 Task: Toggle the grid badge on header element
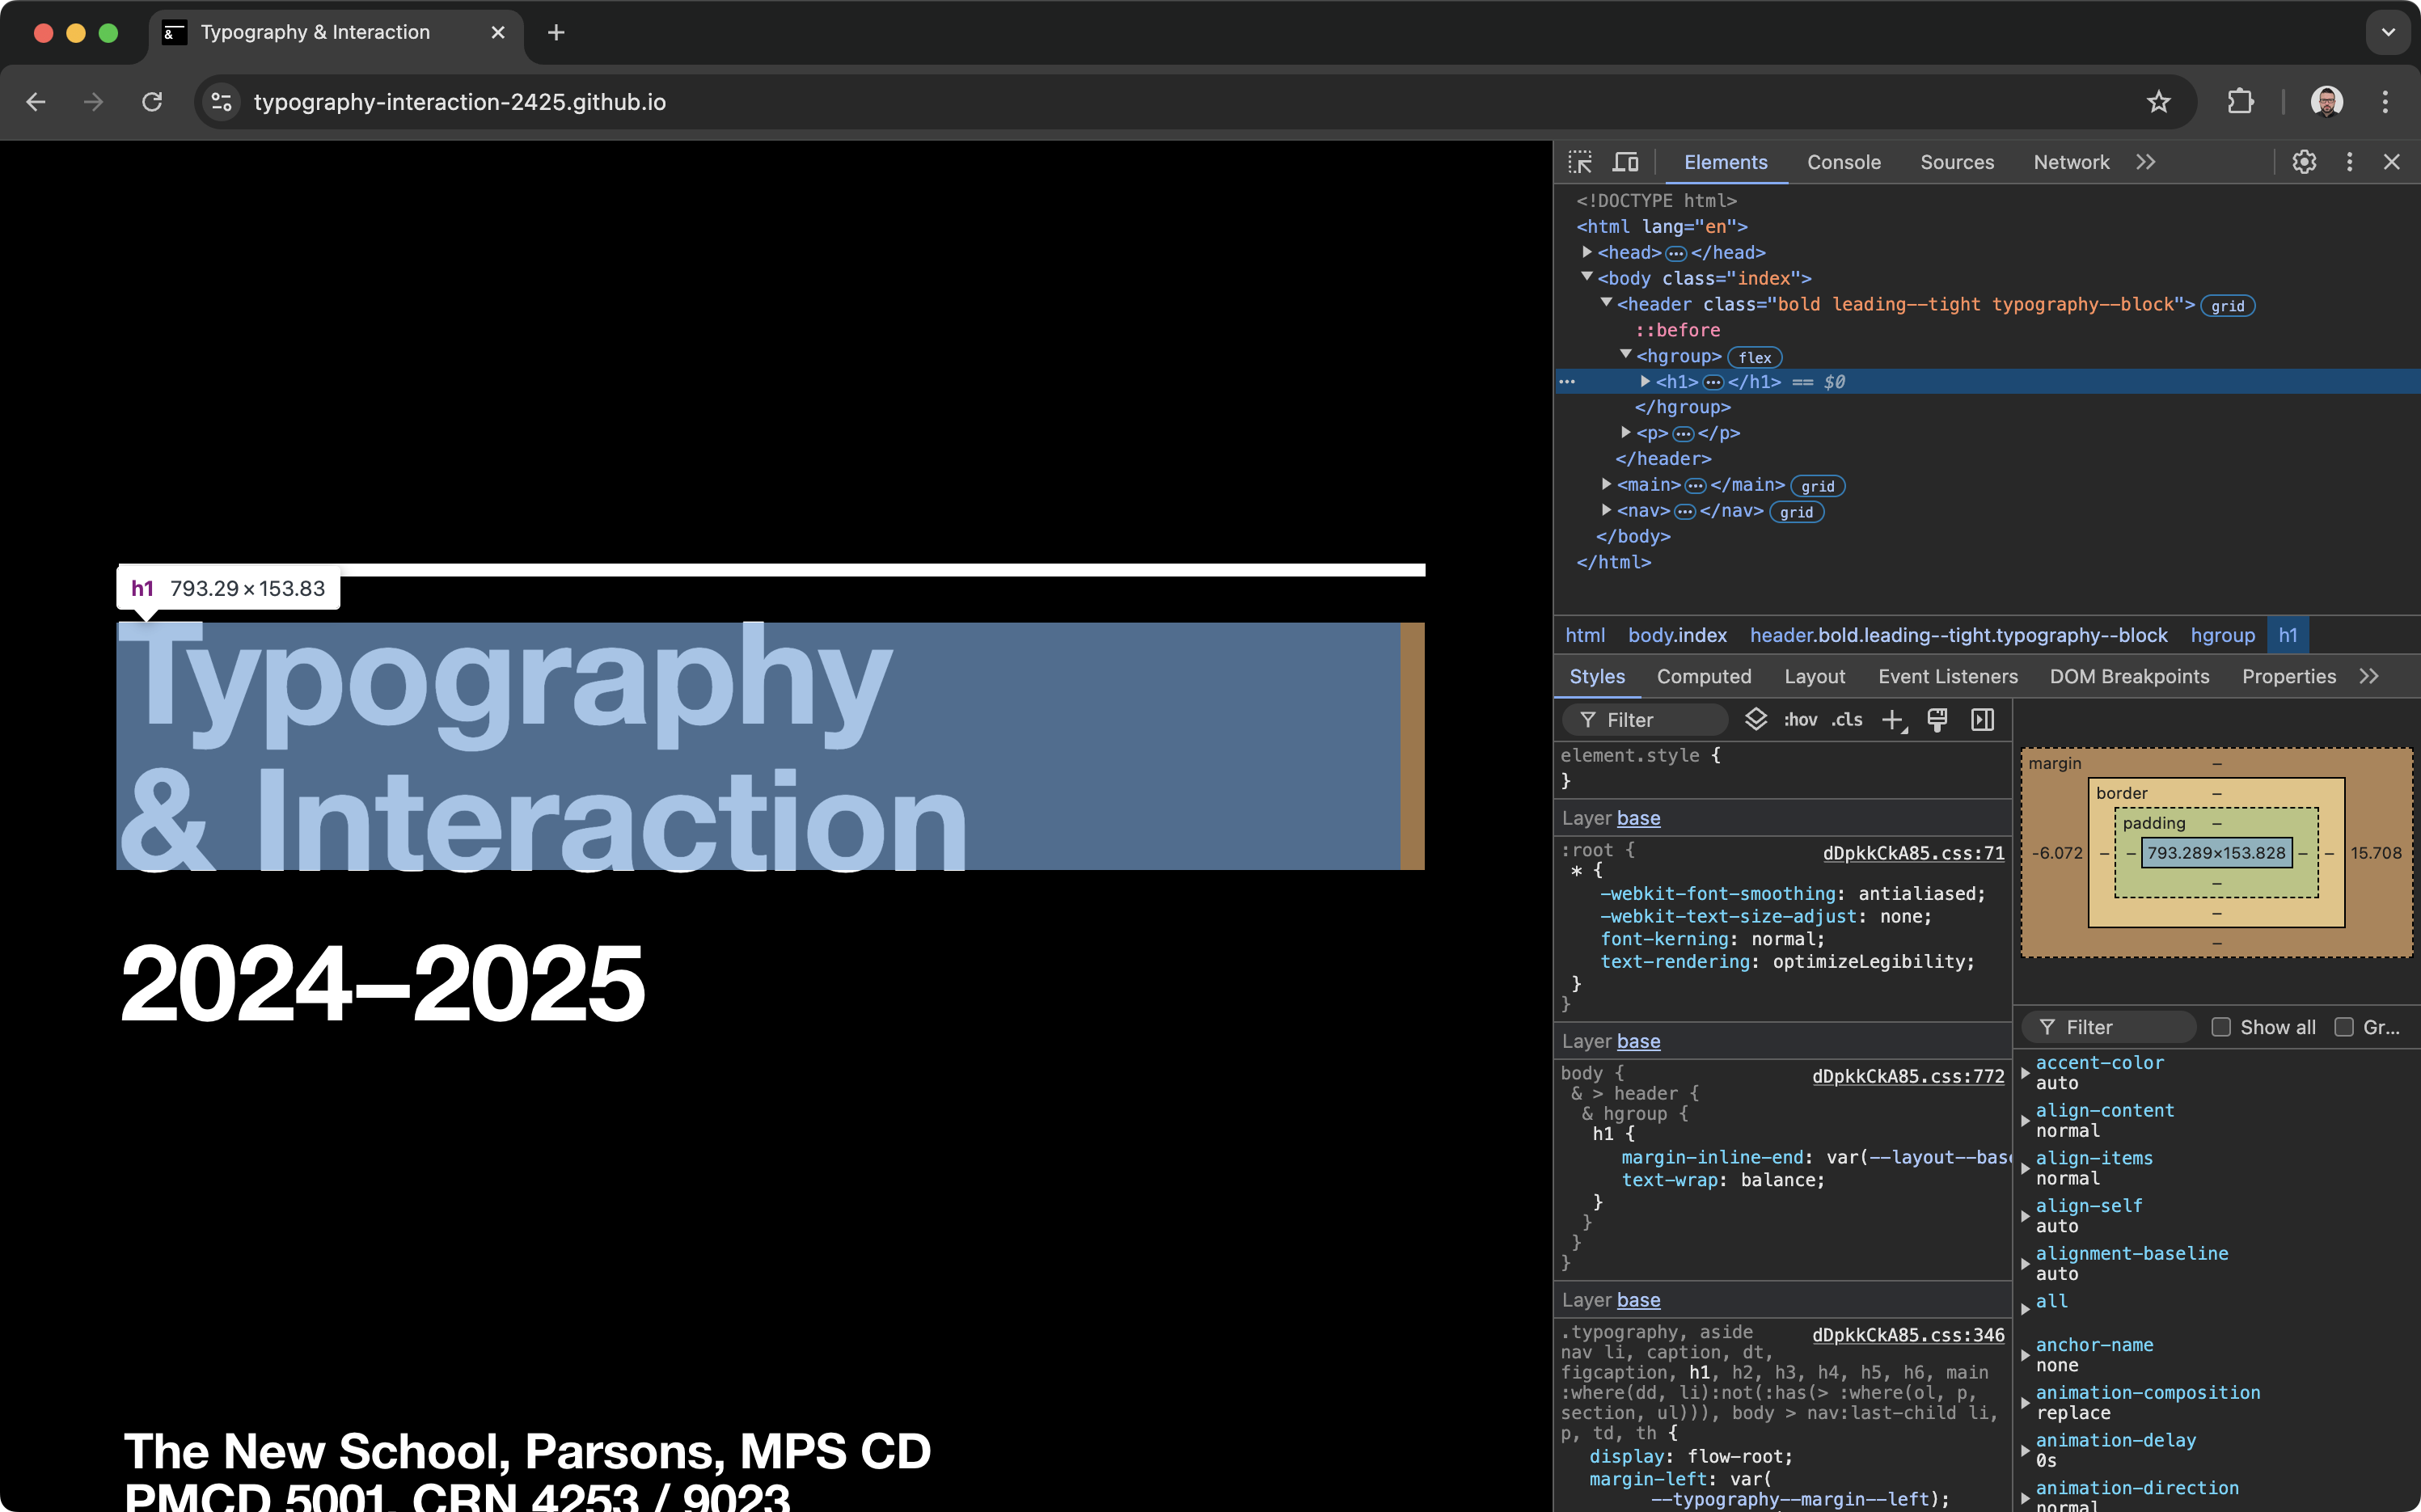(2227, 306)
